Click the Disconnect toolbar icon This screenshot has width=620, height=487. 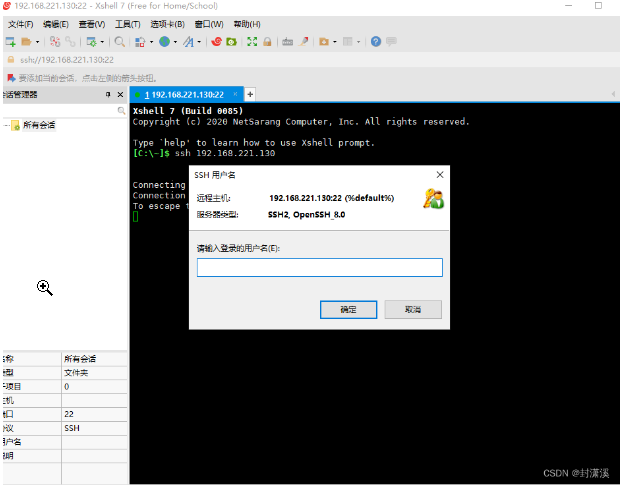click(55, 42)
